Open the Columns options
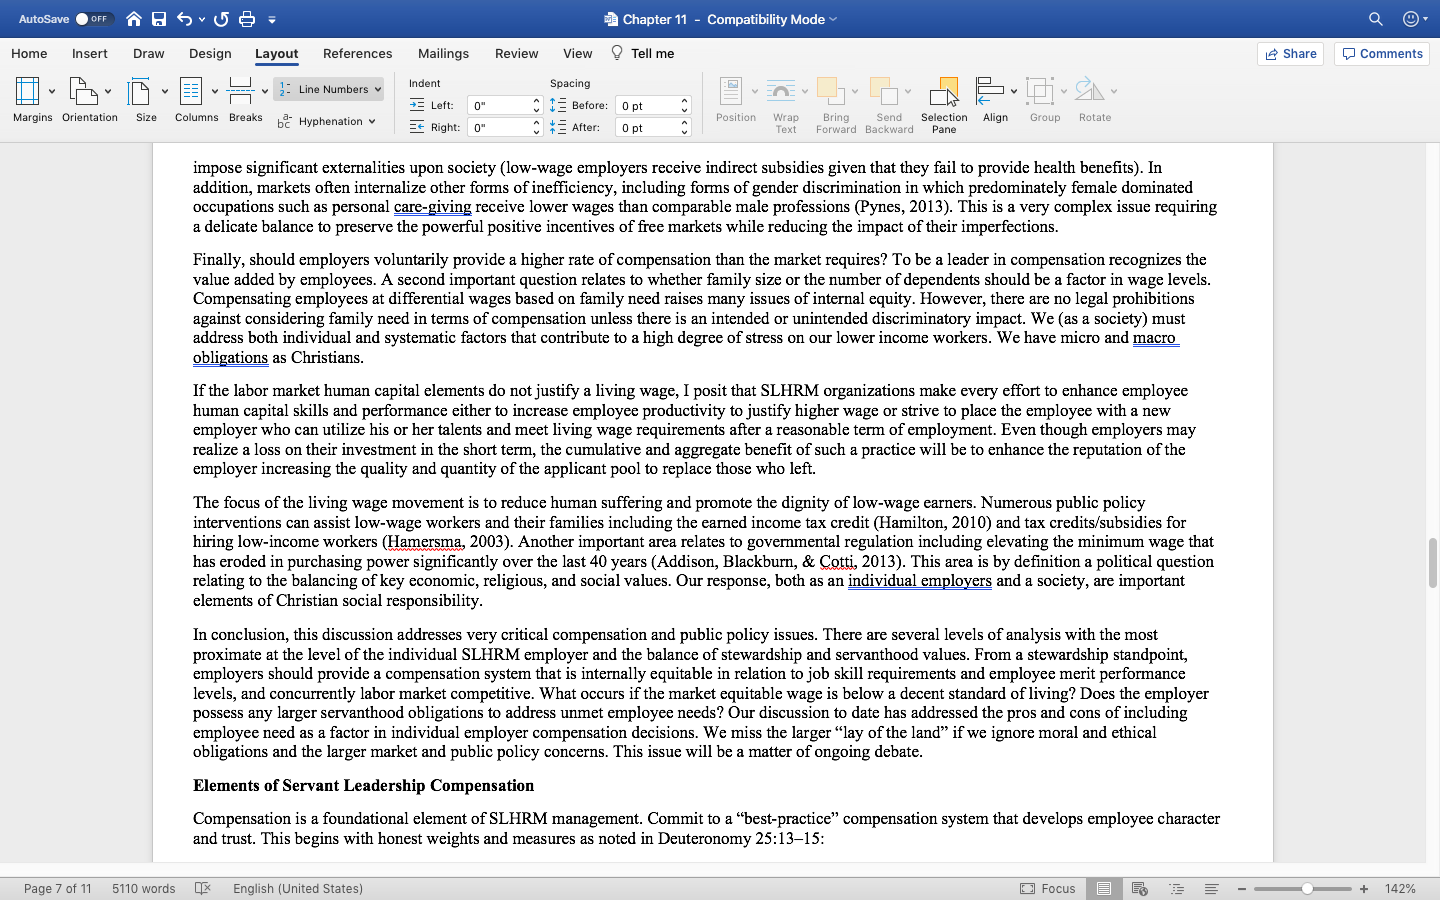The width and height of the screenshot is (1440, 900). coord(197,99)
